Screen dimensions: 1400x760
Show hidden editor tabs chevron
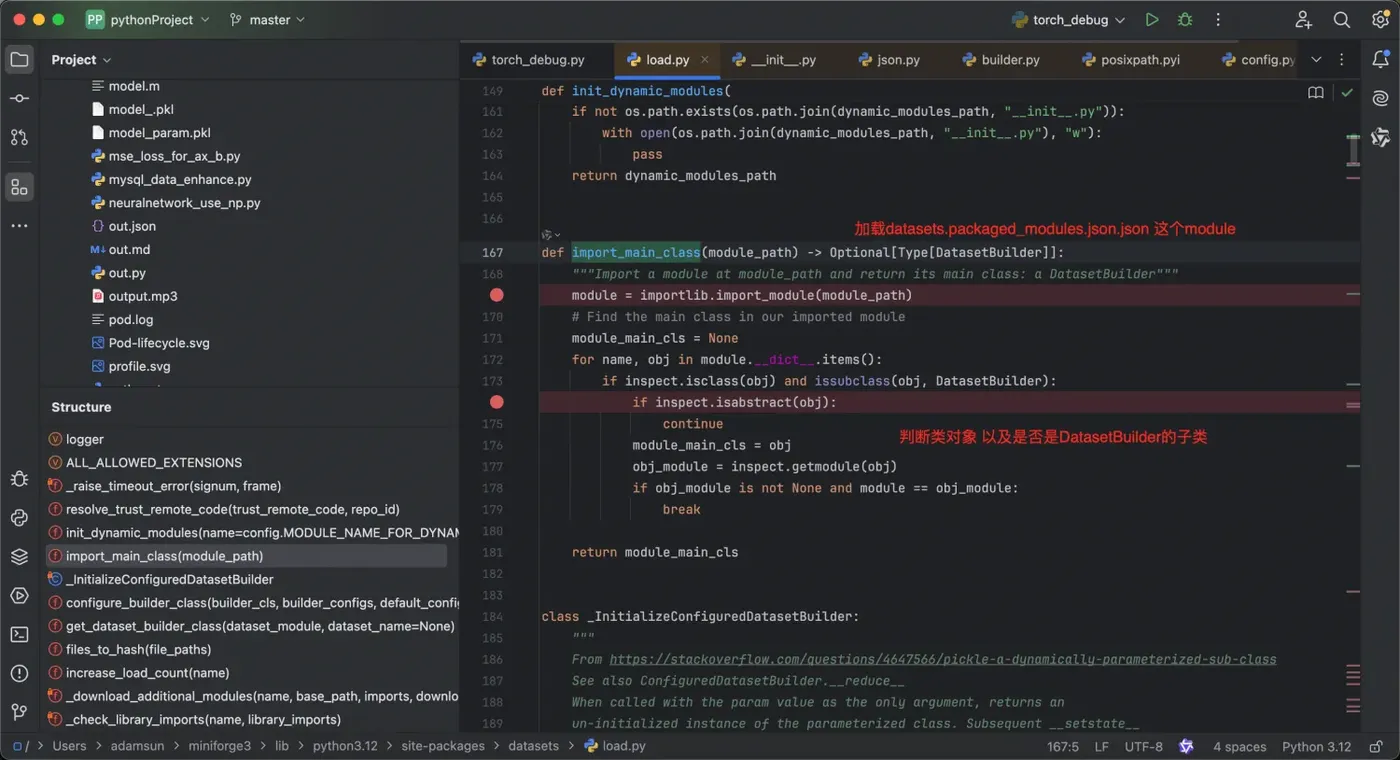click(1316, 60)
